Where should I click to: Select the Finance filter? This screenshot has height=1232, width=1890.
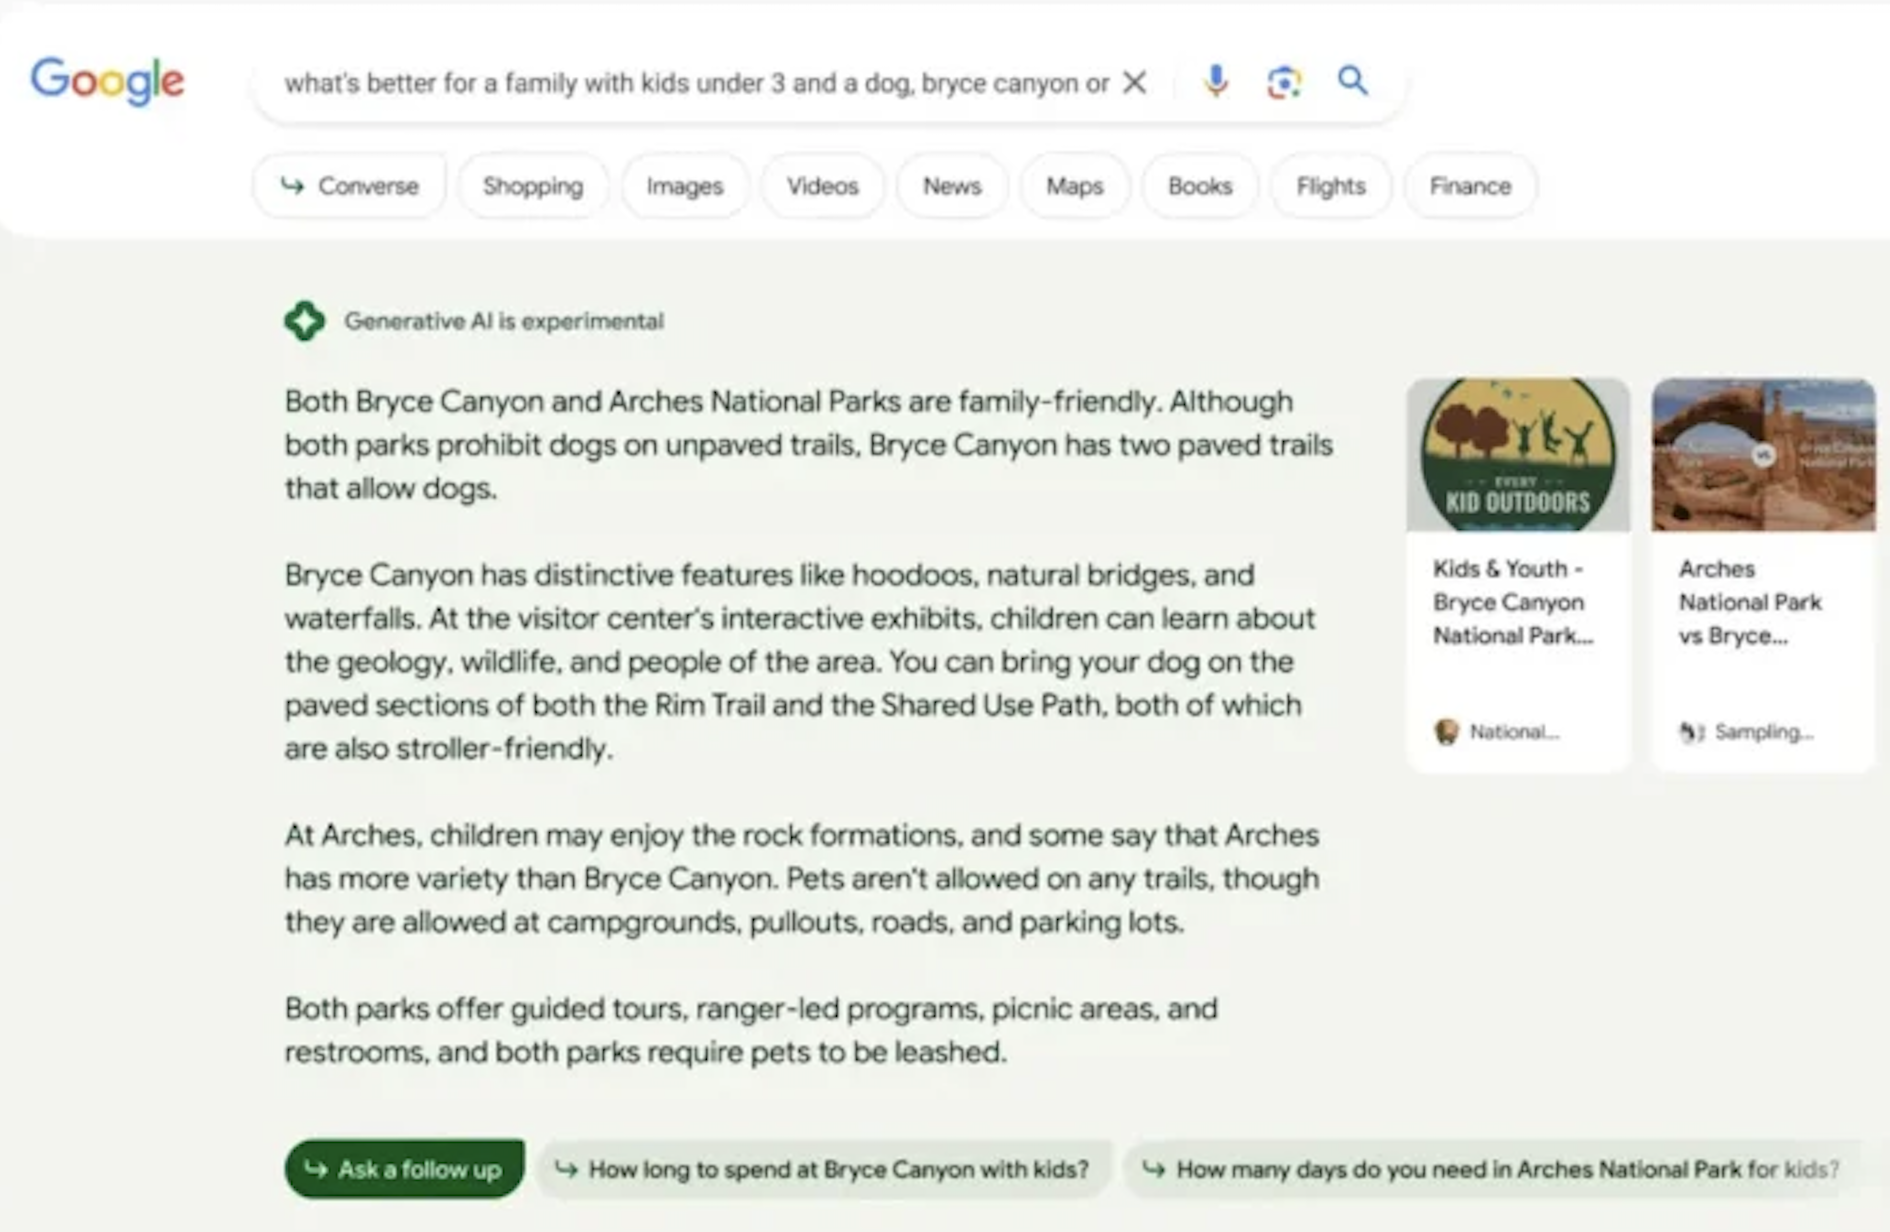tap(1470, 186)
